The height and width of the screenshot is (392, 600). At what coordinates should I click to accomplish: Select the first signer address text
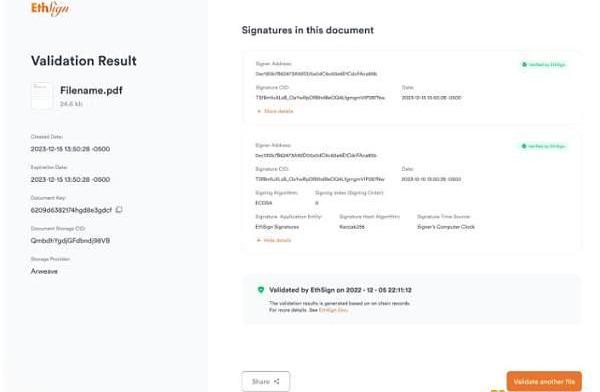coord(316,74)
